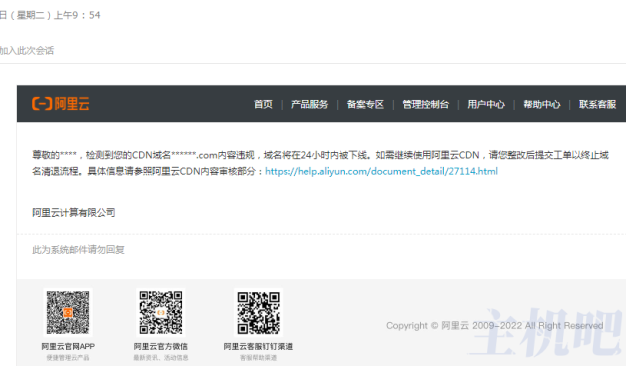
Task: Click the message line starting with 尊敬的
Action: [x=320, y=155]
